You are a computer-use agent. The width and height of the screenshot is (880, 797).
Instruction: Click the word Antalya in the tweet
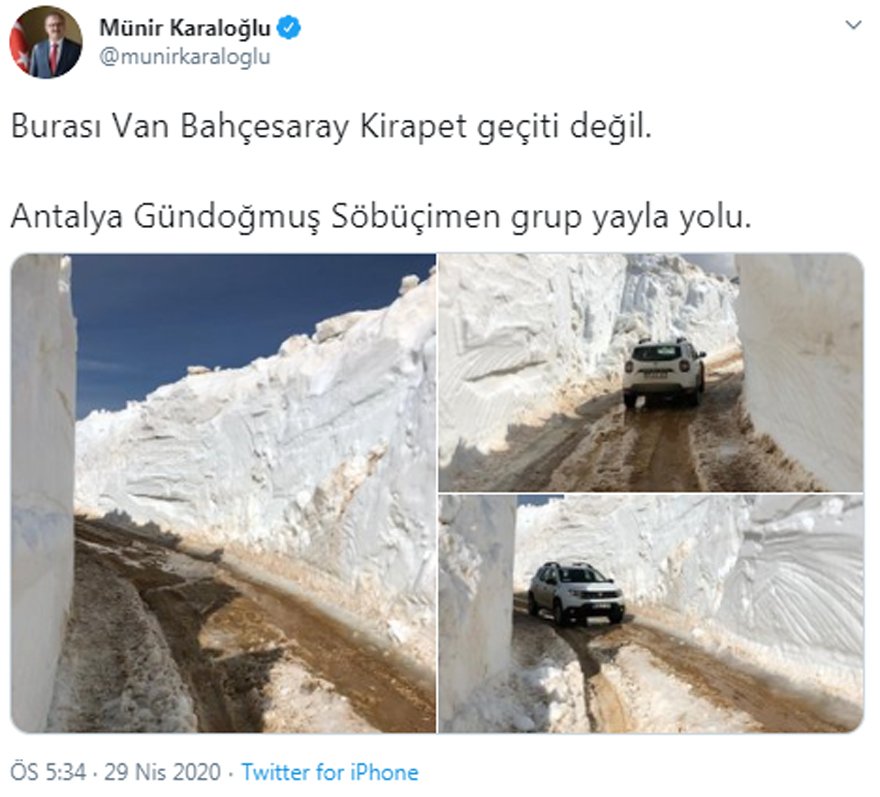click(66, 217)
